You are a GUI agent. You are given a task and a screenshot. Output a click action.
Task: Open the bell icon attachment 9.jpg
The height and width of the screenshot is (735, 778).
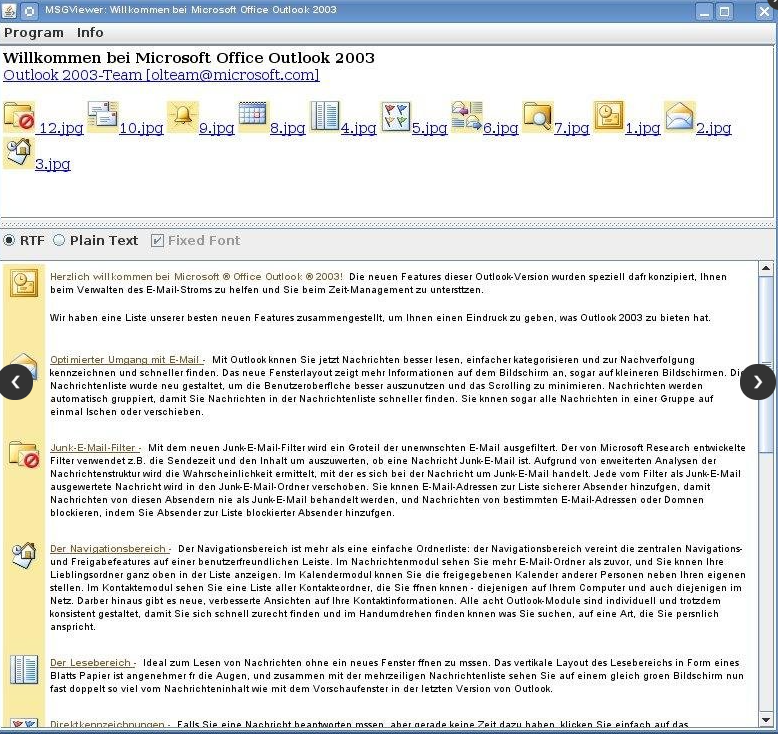183,117
